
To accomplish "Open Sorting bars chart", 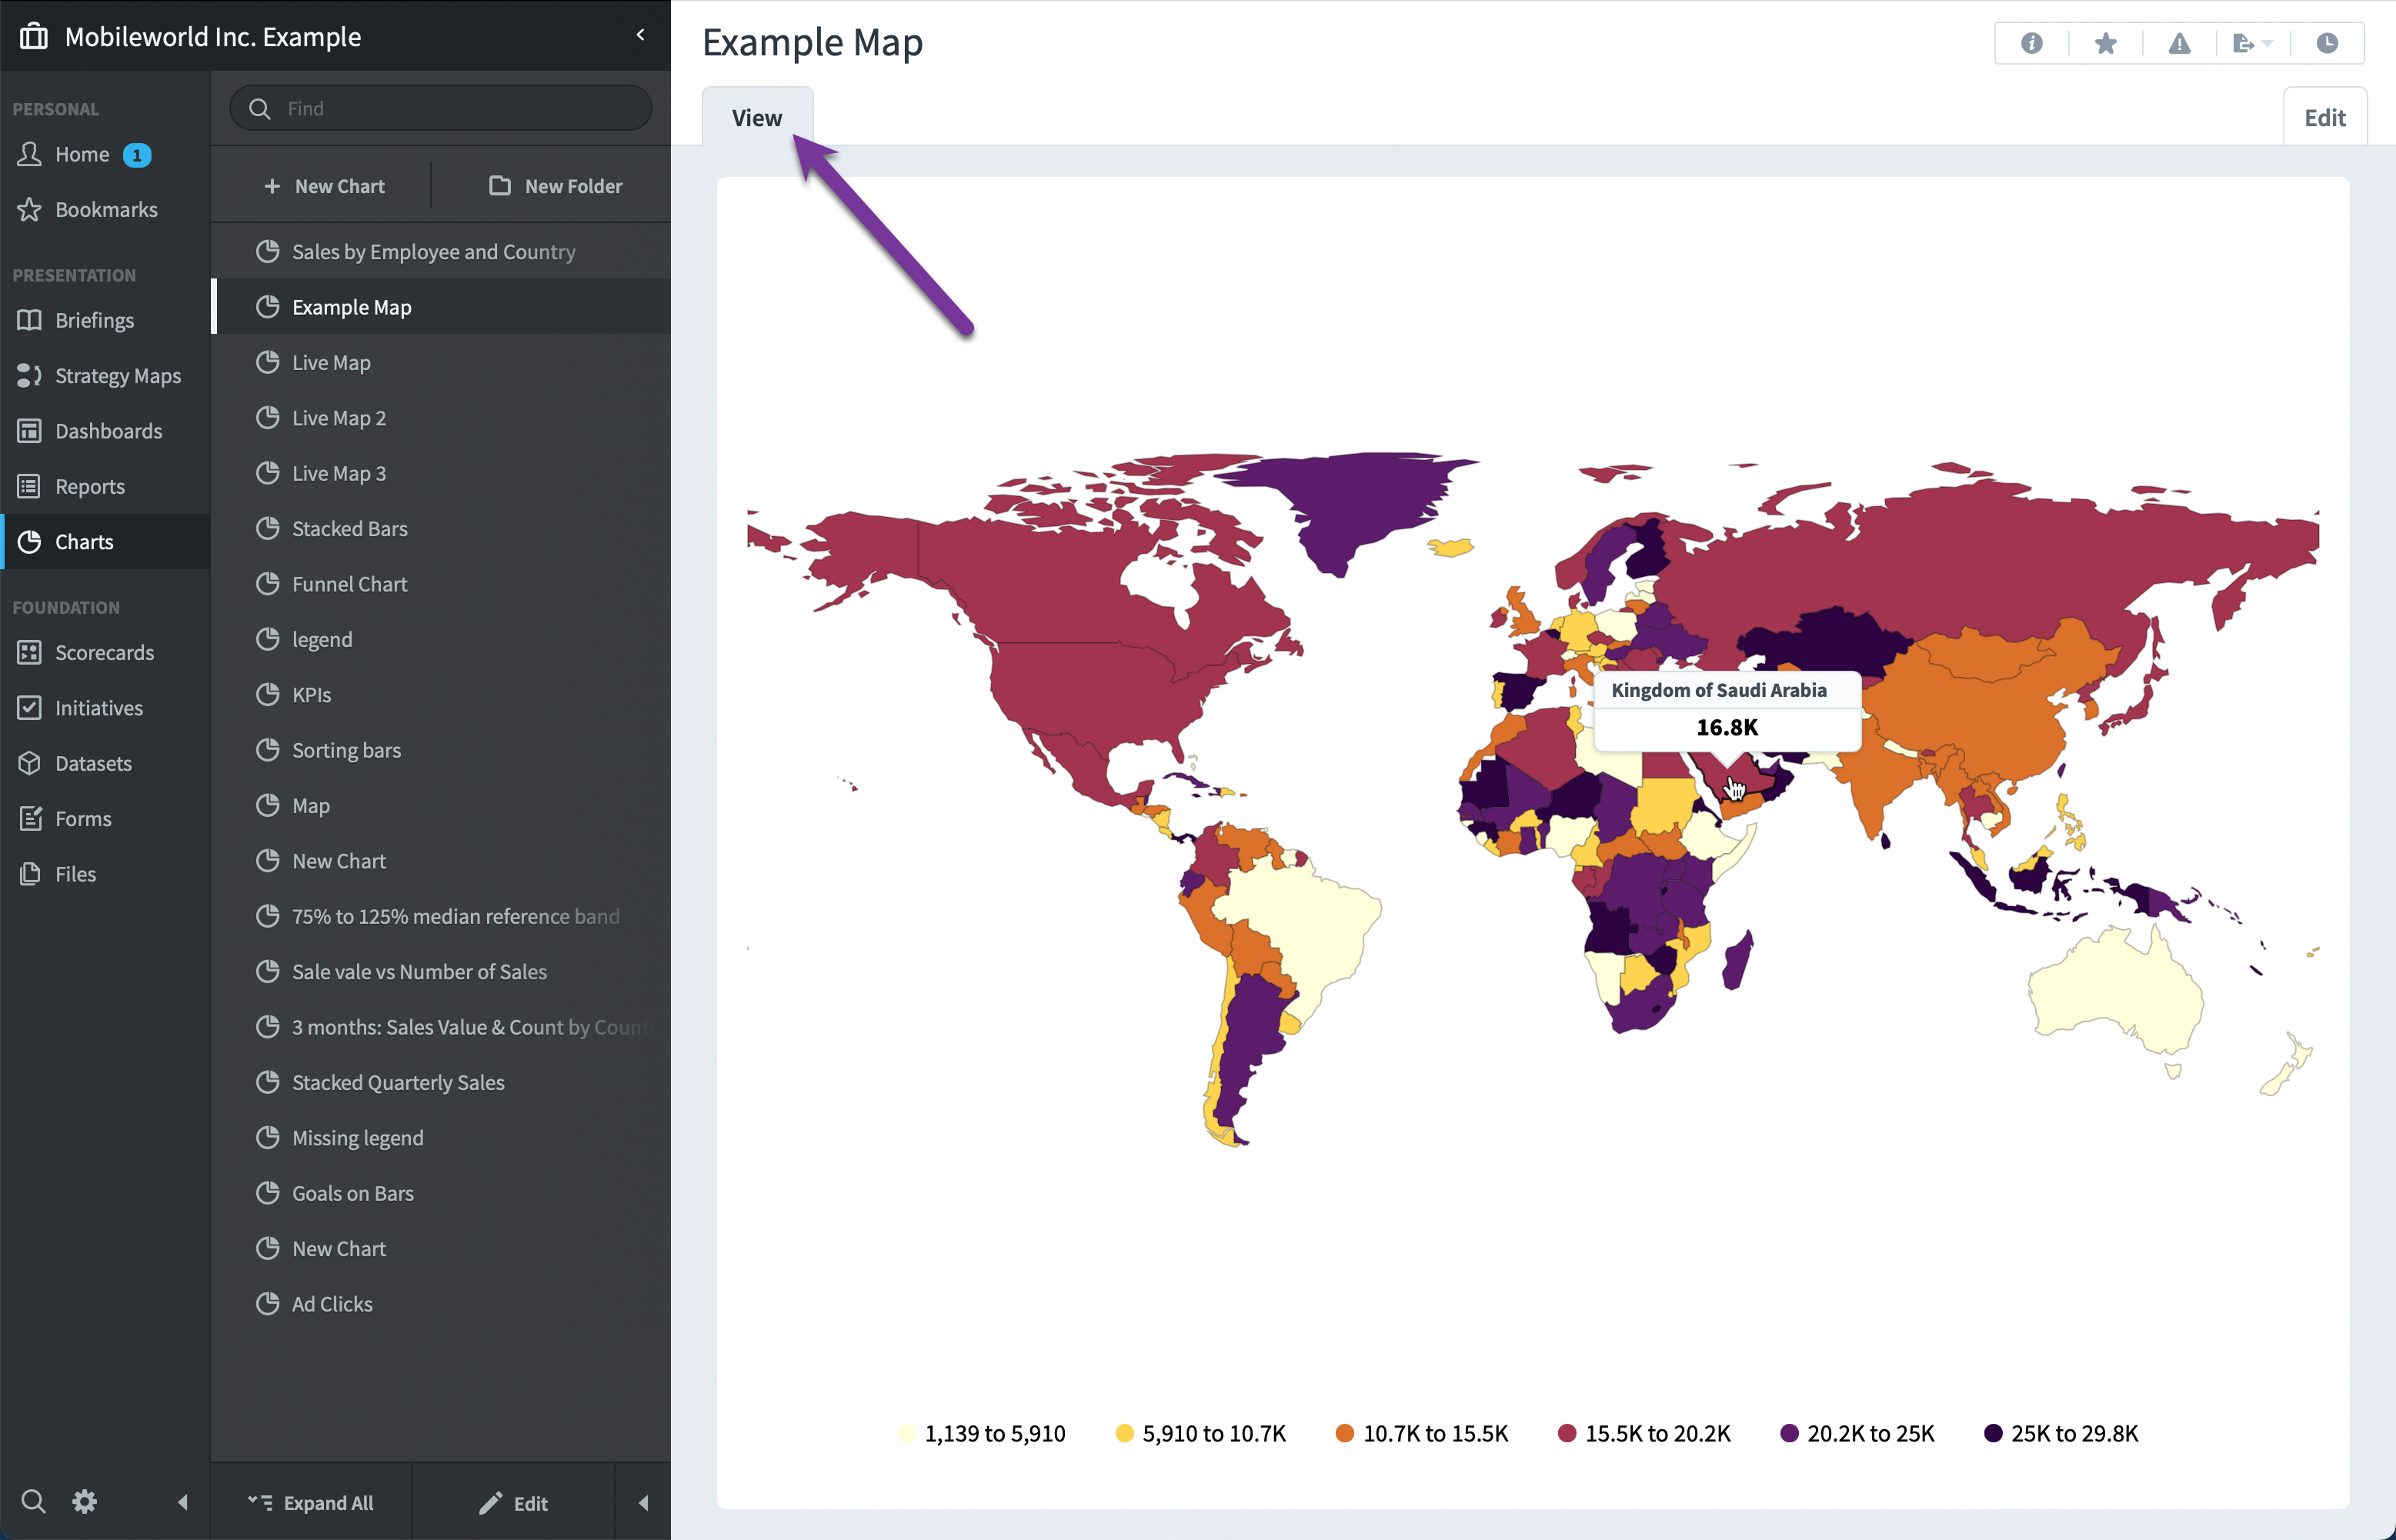I will pos(441,750).
